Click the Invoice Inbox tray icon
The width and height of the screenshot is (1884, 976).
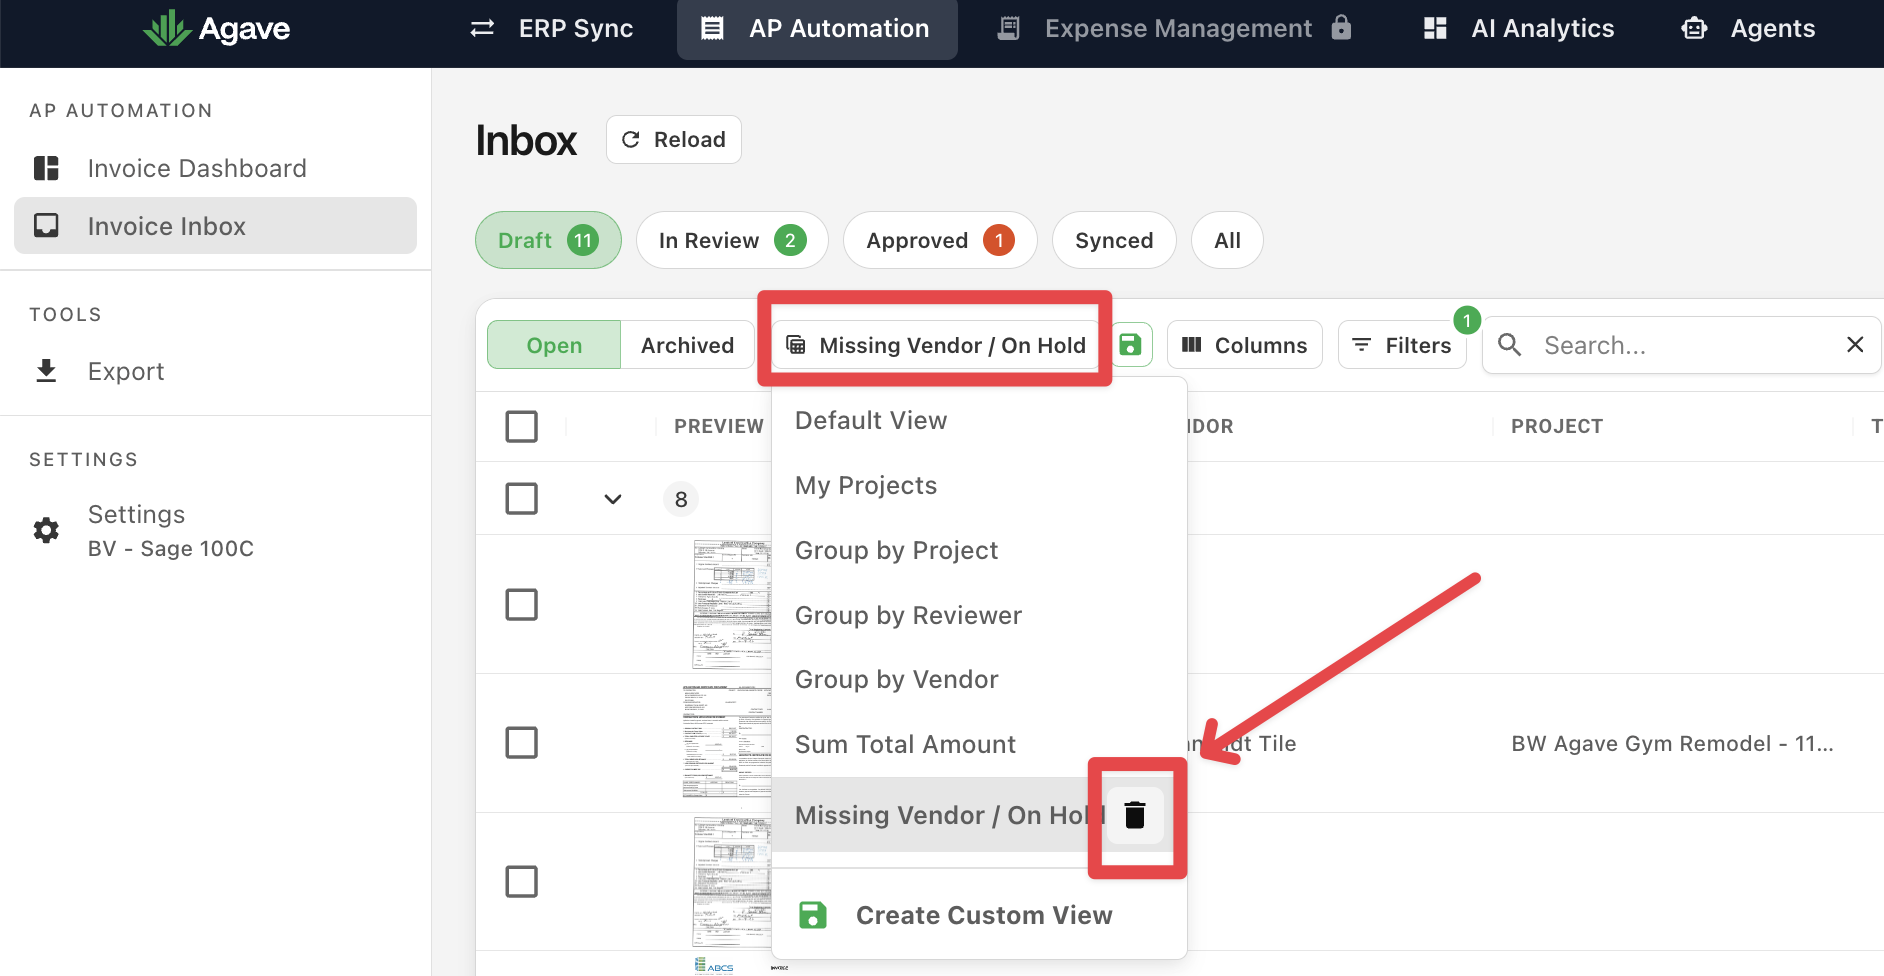(46, 225)
